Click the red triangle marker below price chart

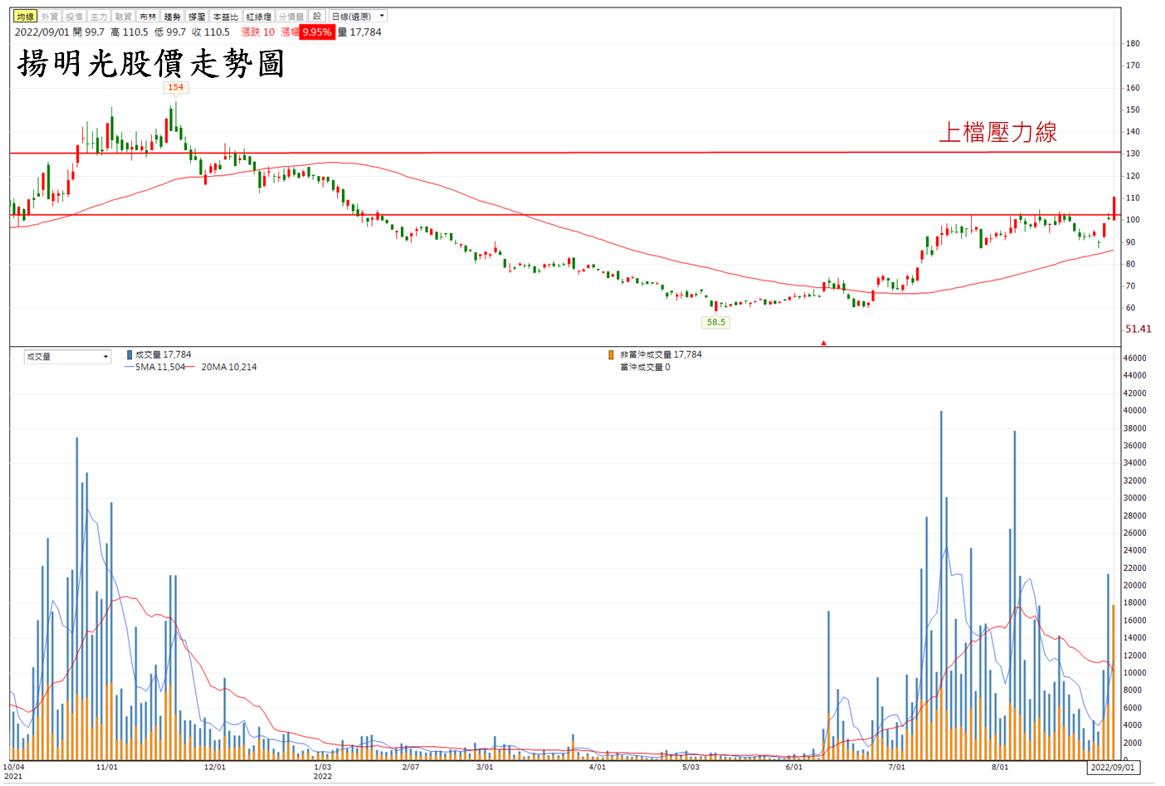click(x=824, y=343)
